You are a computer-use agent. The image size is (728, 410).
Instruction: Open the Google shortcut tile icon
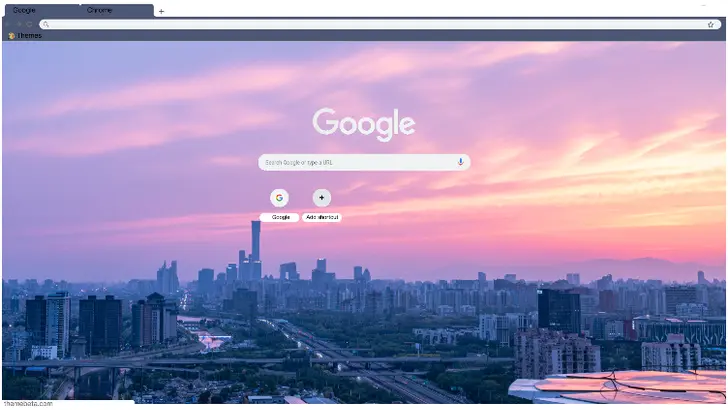tap(279, 198)
